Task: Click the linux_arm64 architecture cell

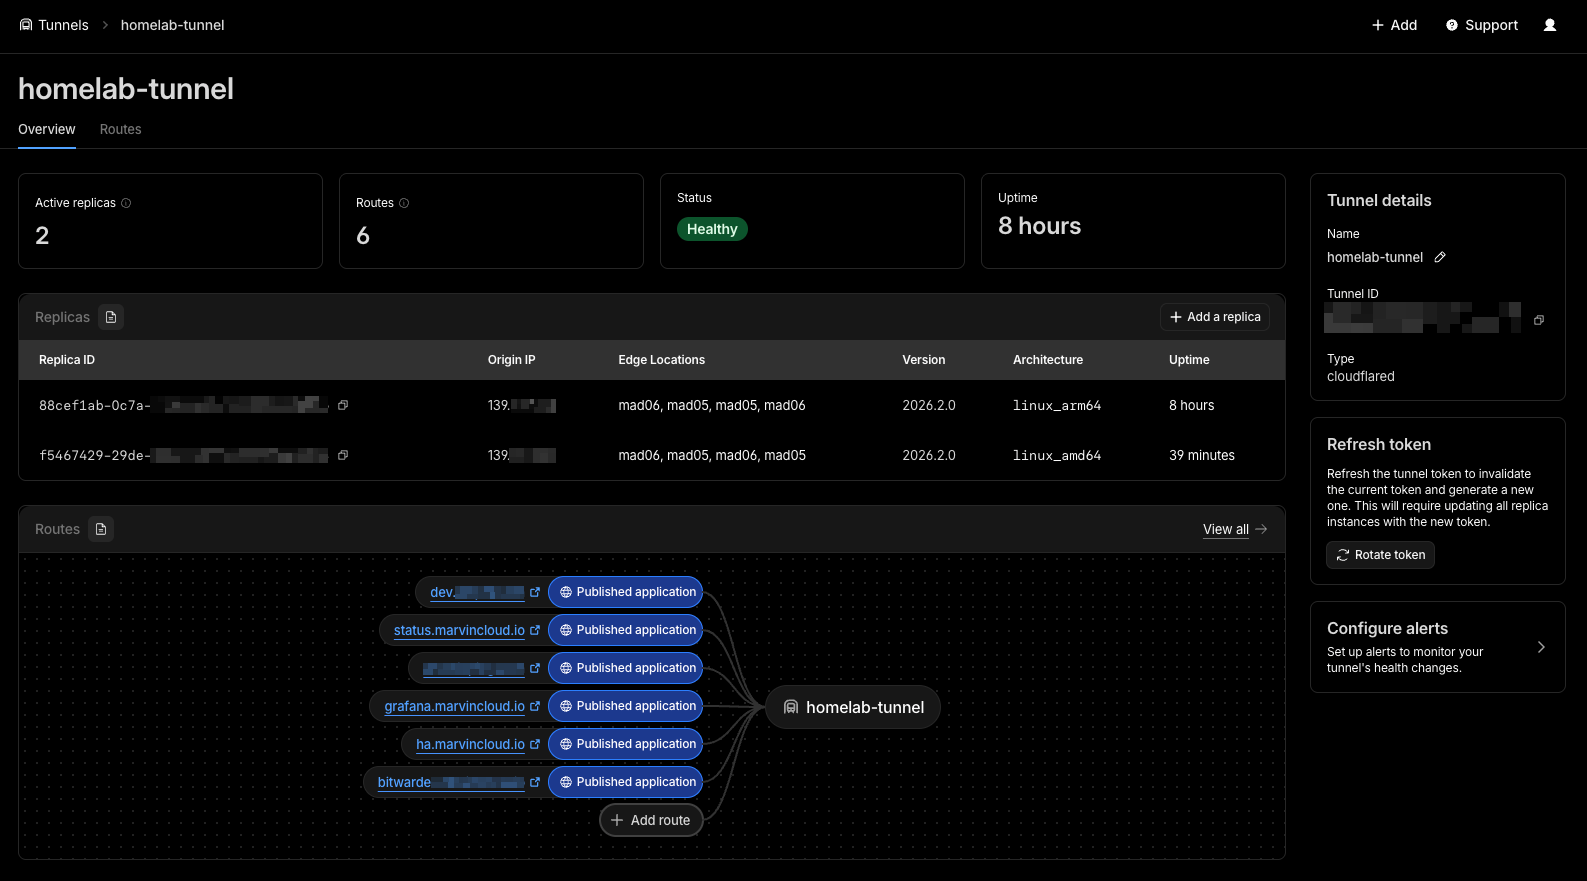Action: pyautogui.click(x=1057, y=405)
